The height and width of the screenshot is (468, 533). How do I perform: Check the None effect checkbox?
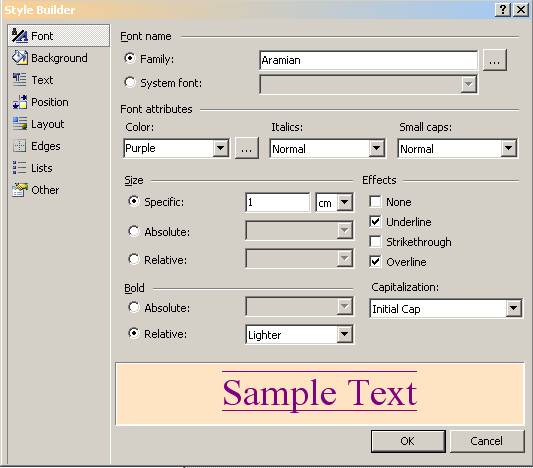(375, 202)
